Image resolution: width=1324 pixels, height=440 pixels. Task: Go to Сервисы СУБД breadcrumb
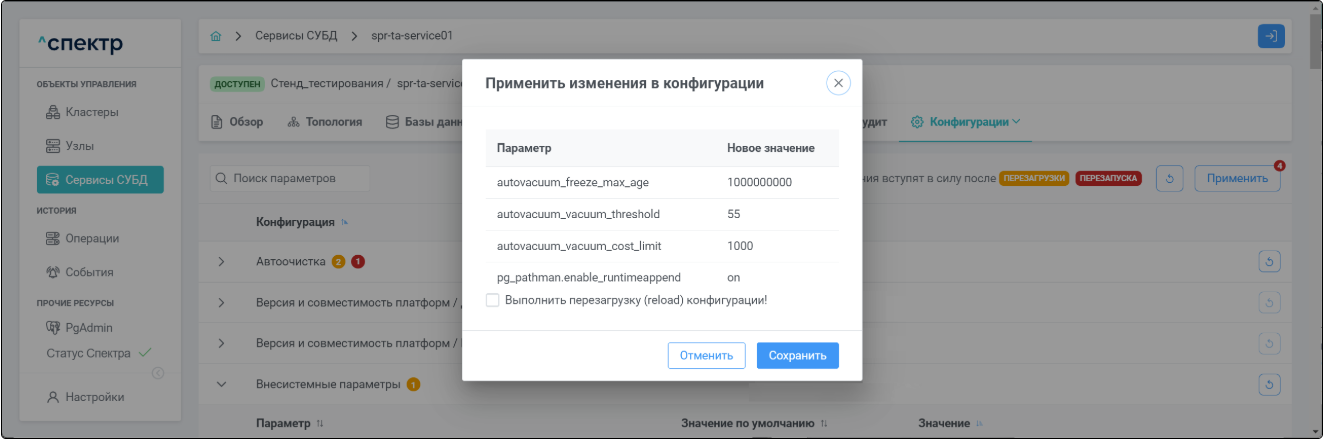[296, 36]
